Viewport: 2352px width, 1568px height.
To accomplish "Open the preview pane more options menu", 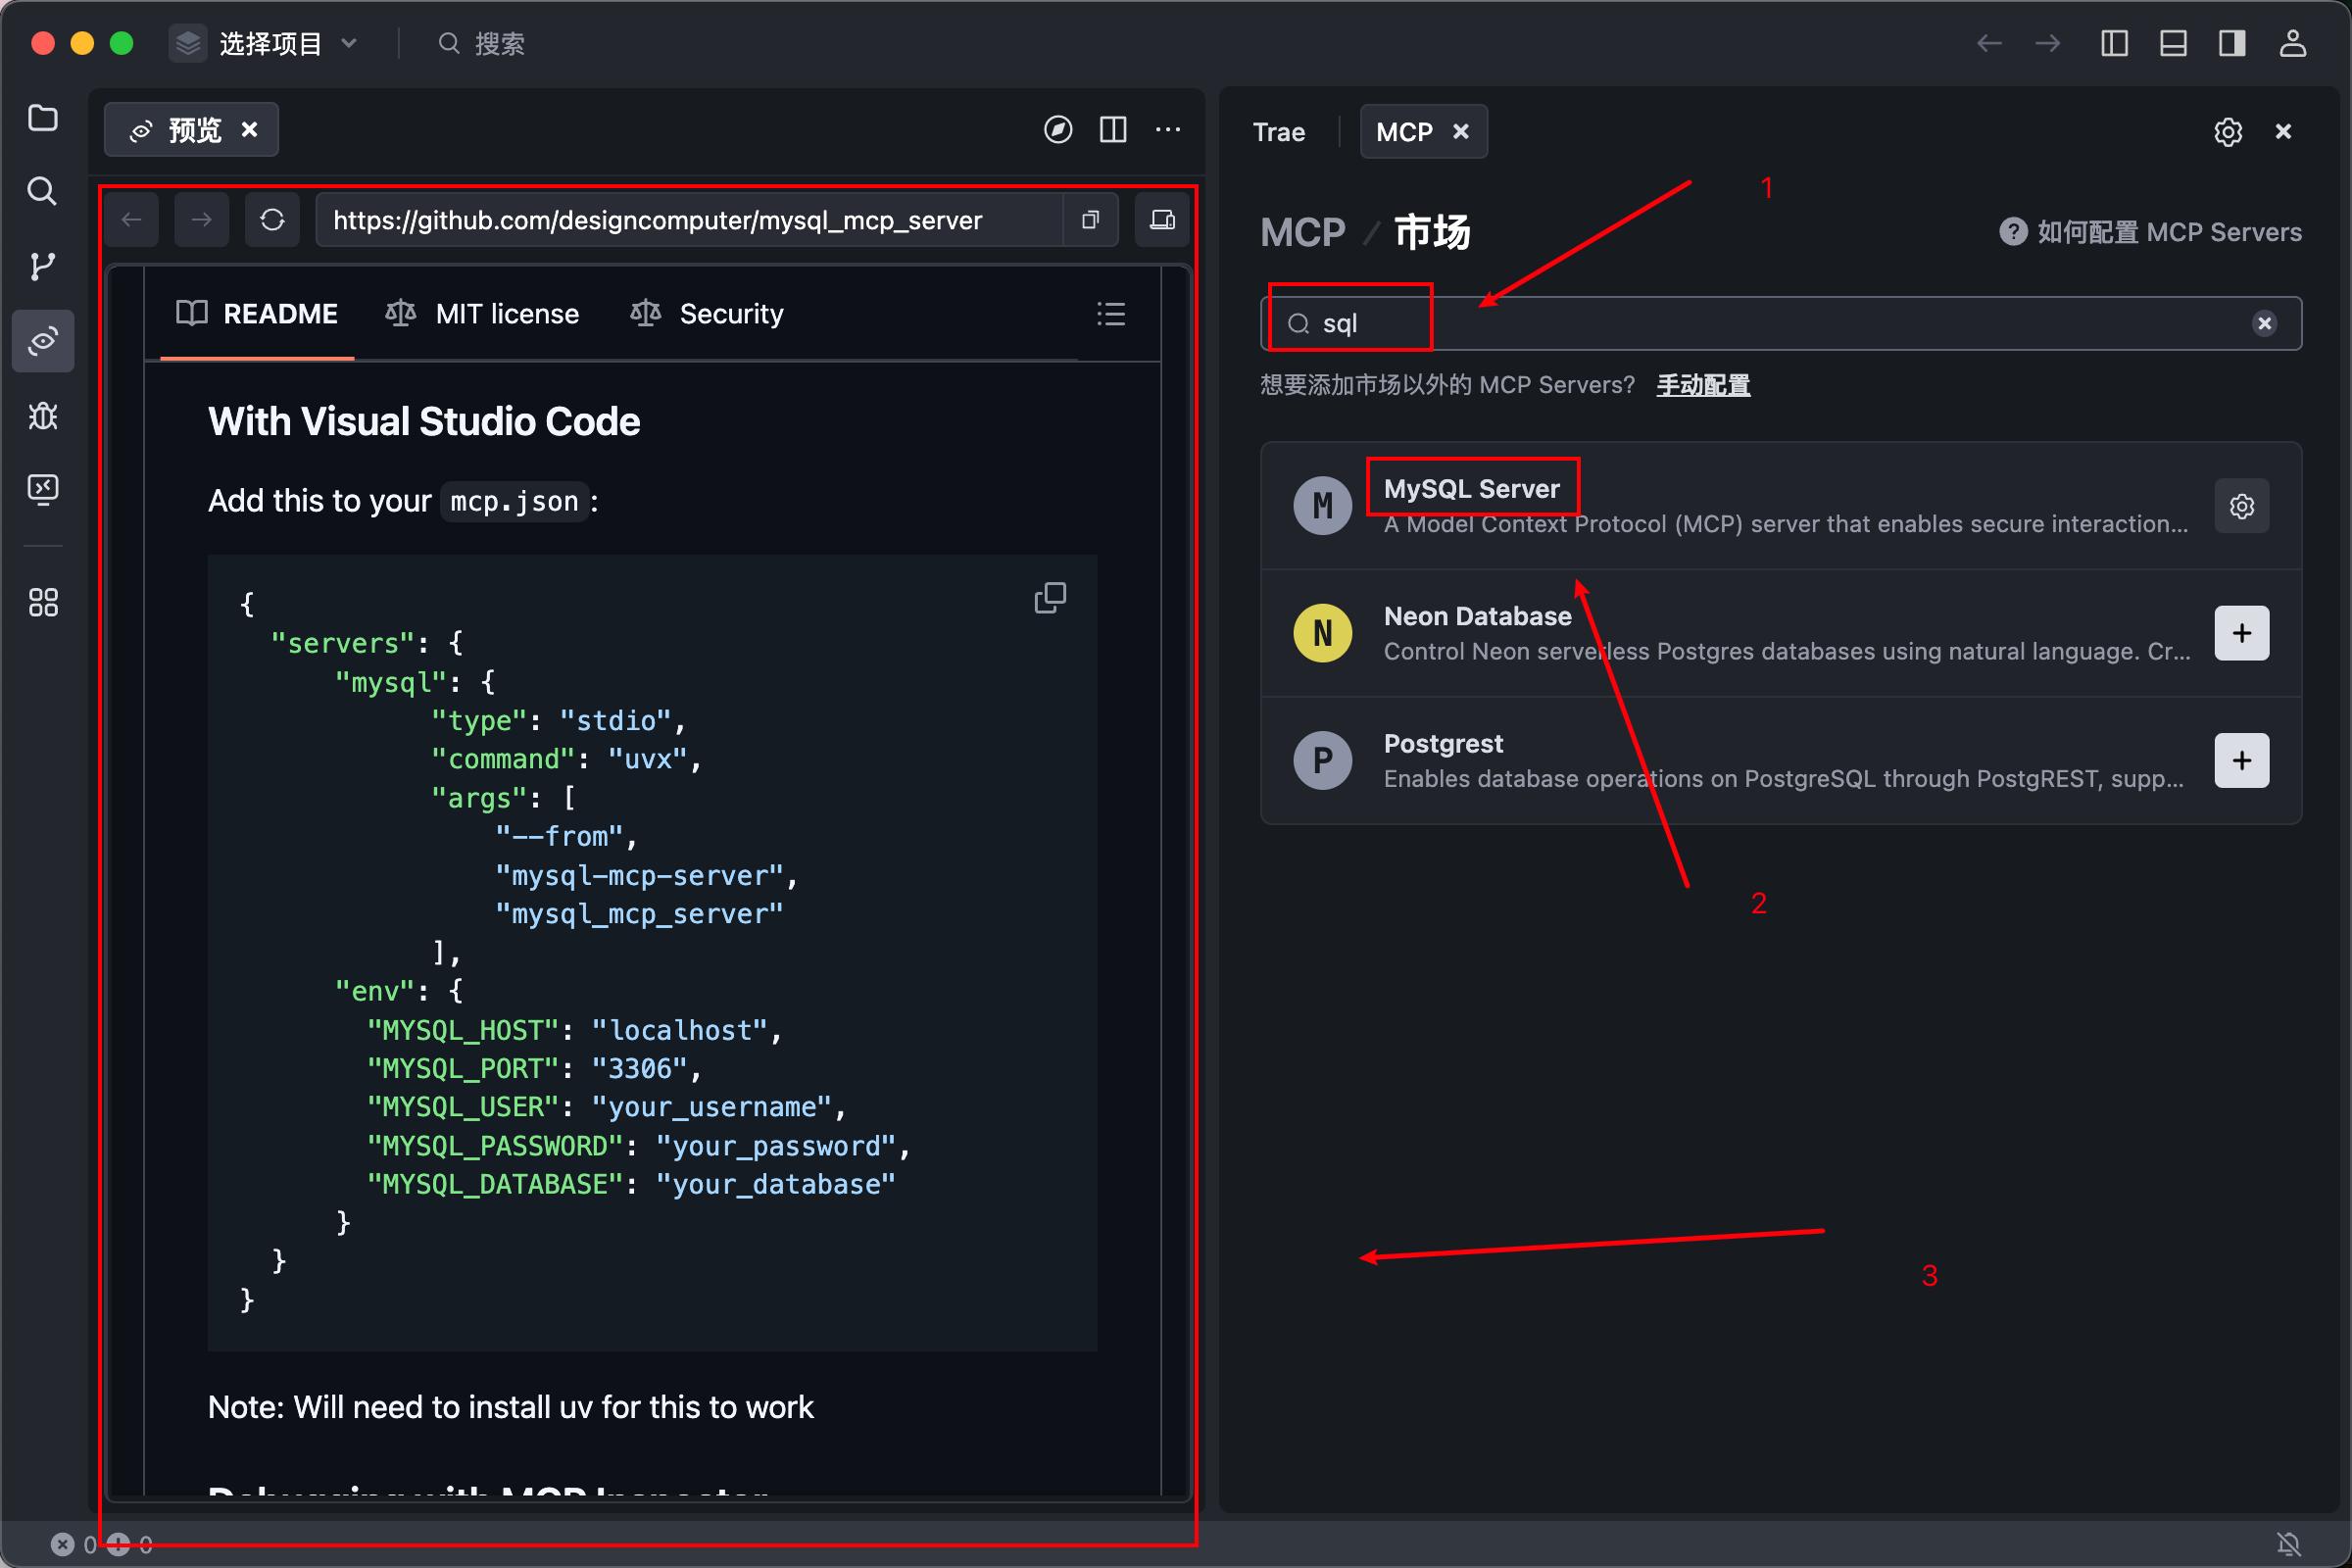I will pos(1167,130).
